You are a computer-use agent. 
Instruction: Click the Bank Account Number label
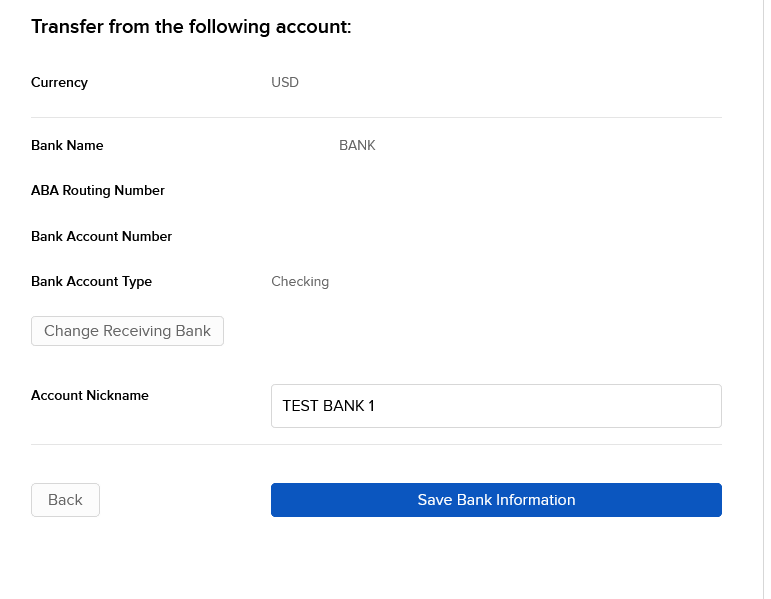pyautogui.click(x=101, y=237)
